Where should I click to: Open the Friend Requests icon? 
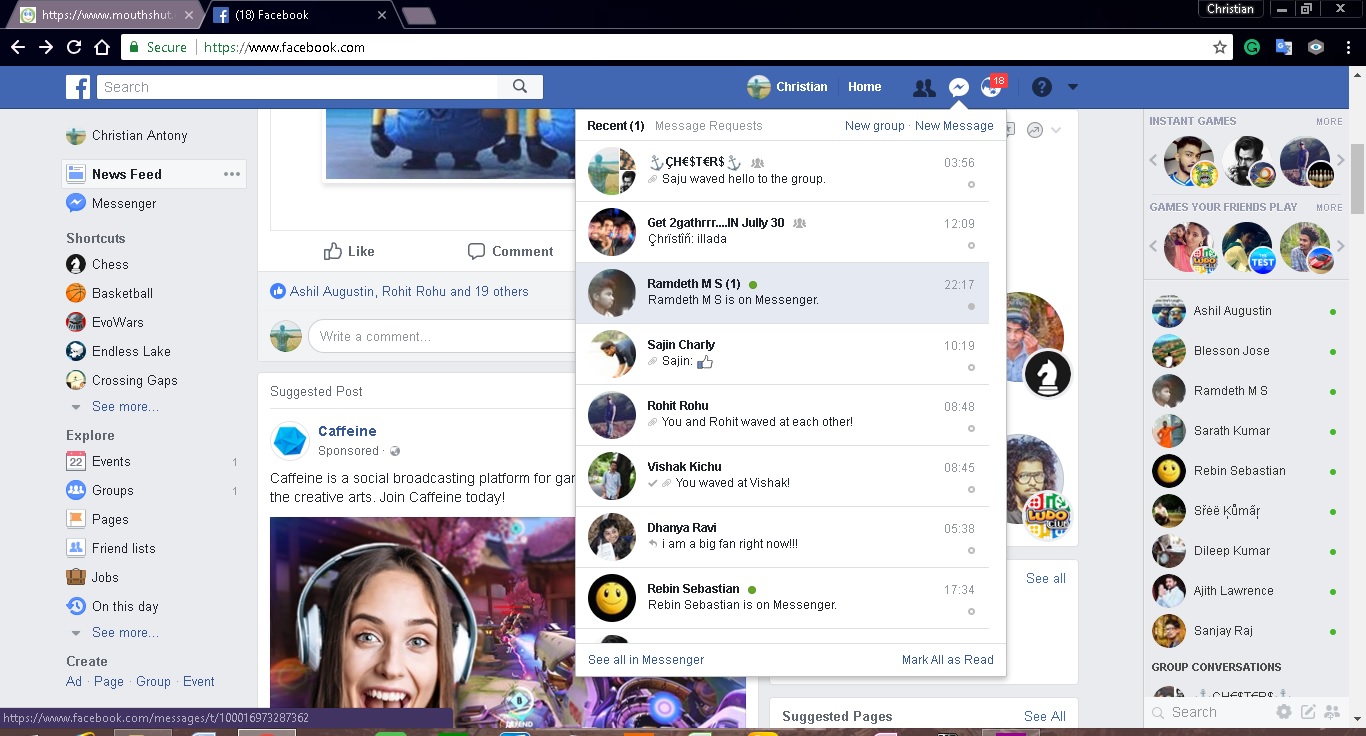[924, 88]
